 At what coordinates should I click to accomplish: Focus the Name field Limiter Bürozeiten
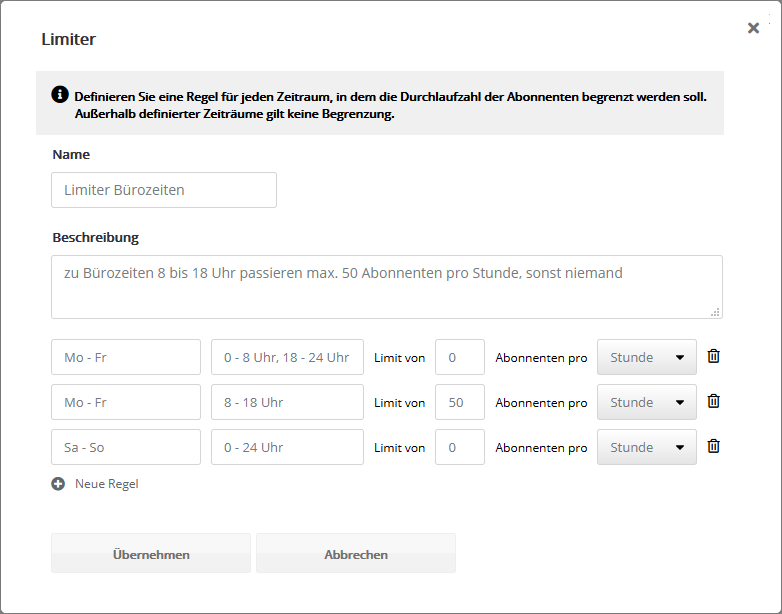point(163,190)
